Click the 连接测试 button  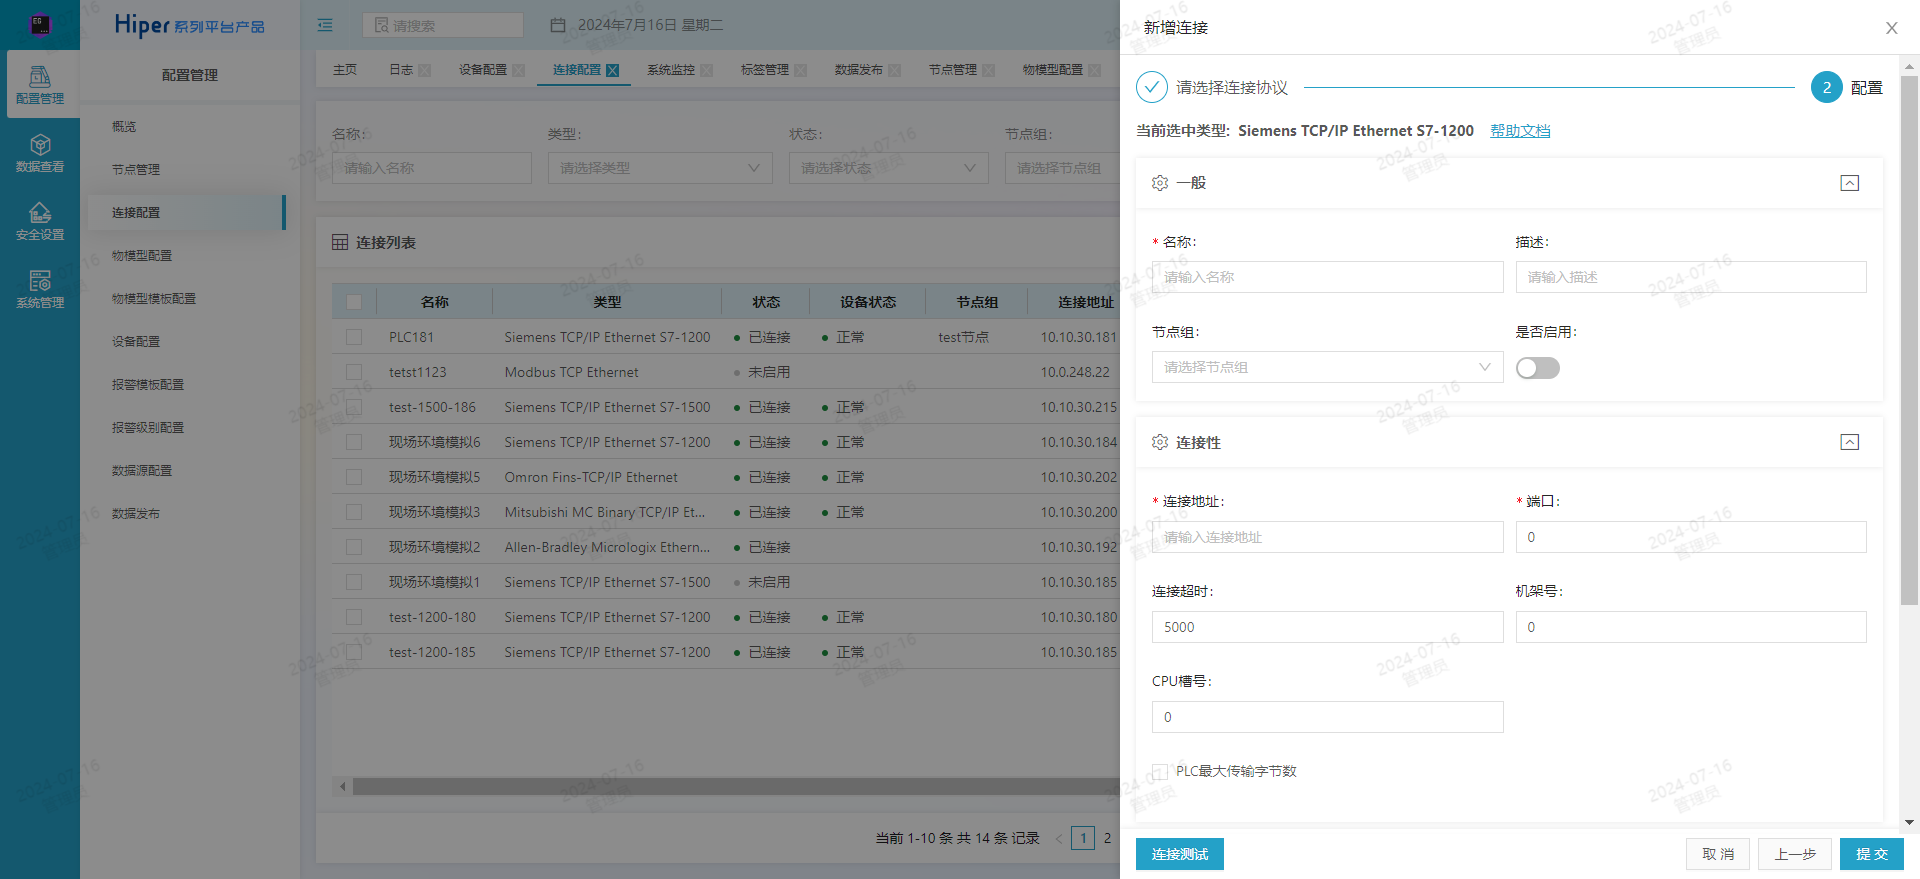click(x=1180, y=854)
